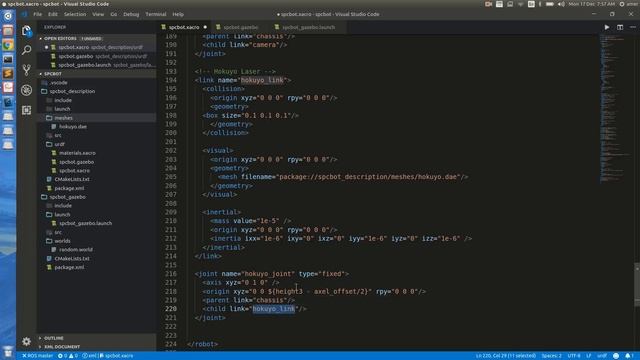
Task: Open materials.xacro in the explorer tree
Action: click(77, 153)
